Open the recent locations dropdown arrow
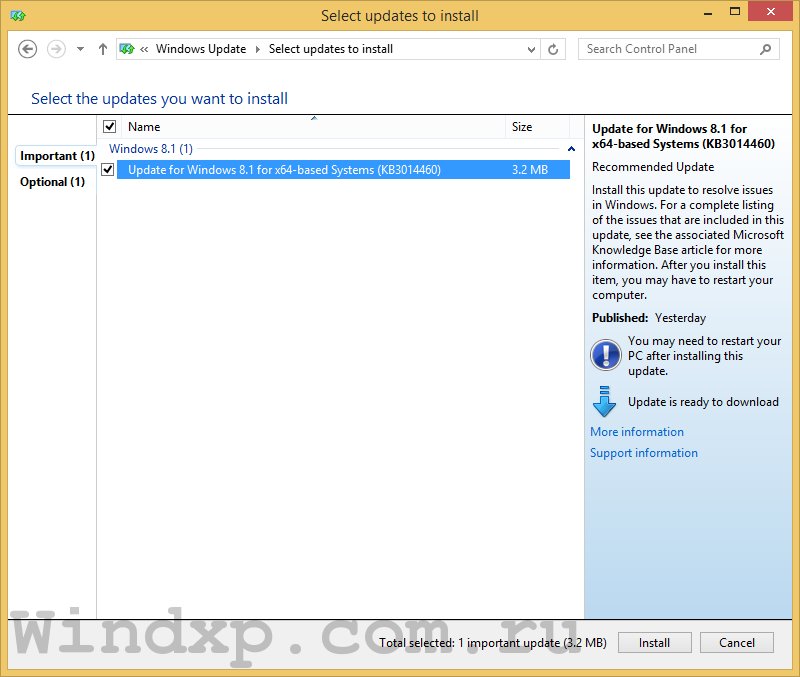The width and height of the screenshot is (800, 677). [x=80, y=49]
